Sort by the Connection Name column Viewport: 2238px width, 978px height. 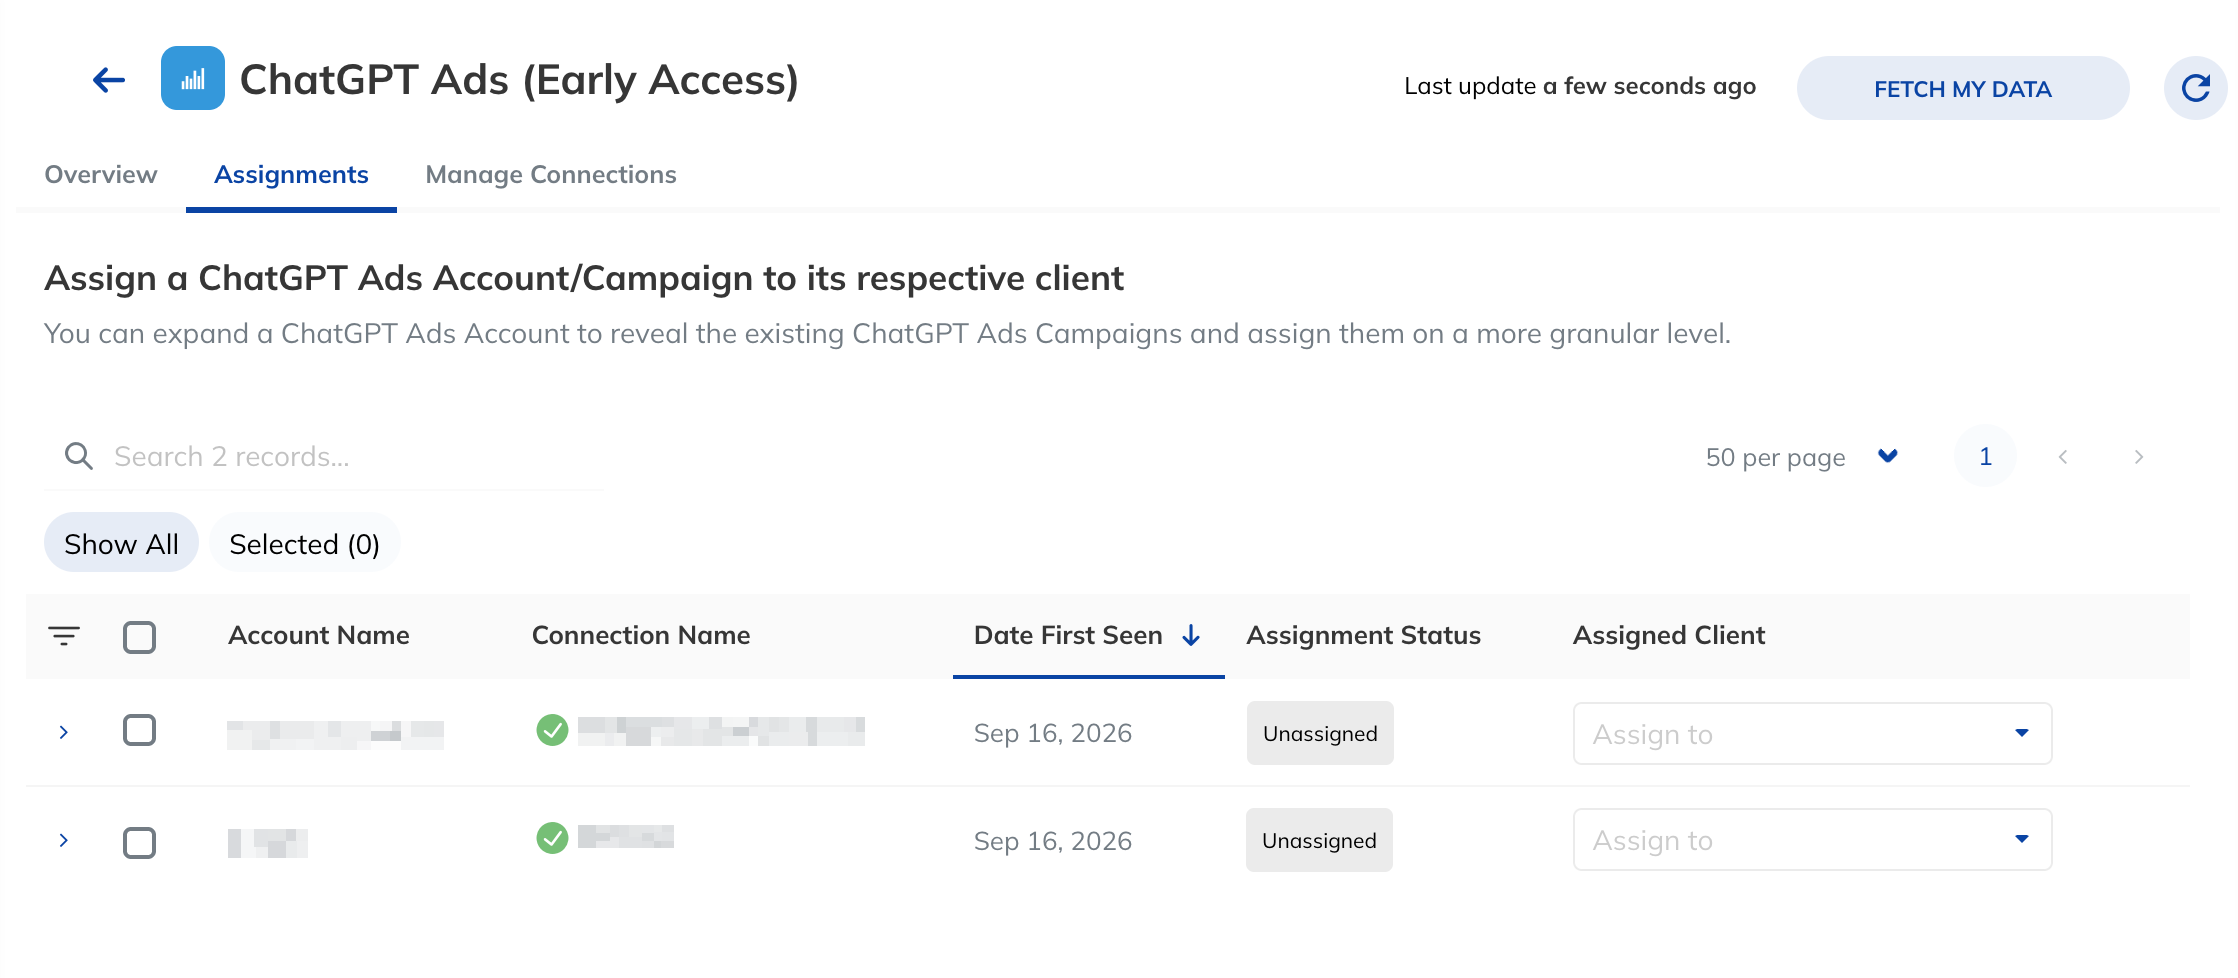pyautogui.click(x=641, y=635)
